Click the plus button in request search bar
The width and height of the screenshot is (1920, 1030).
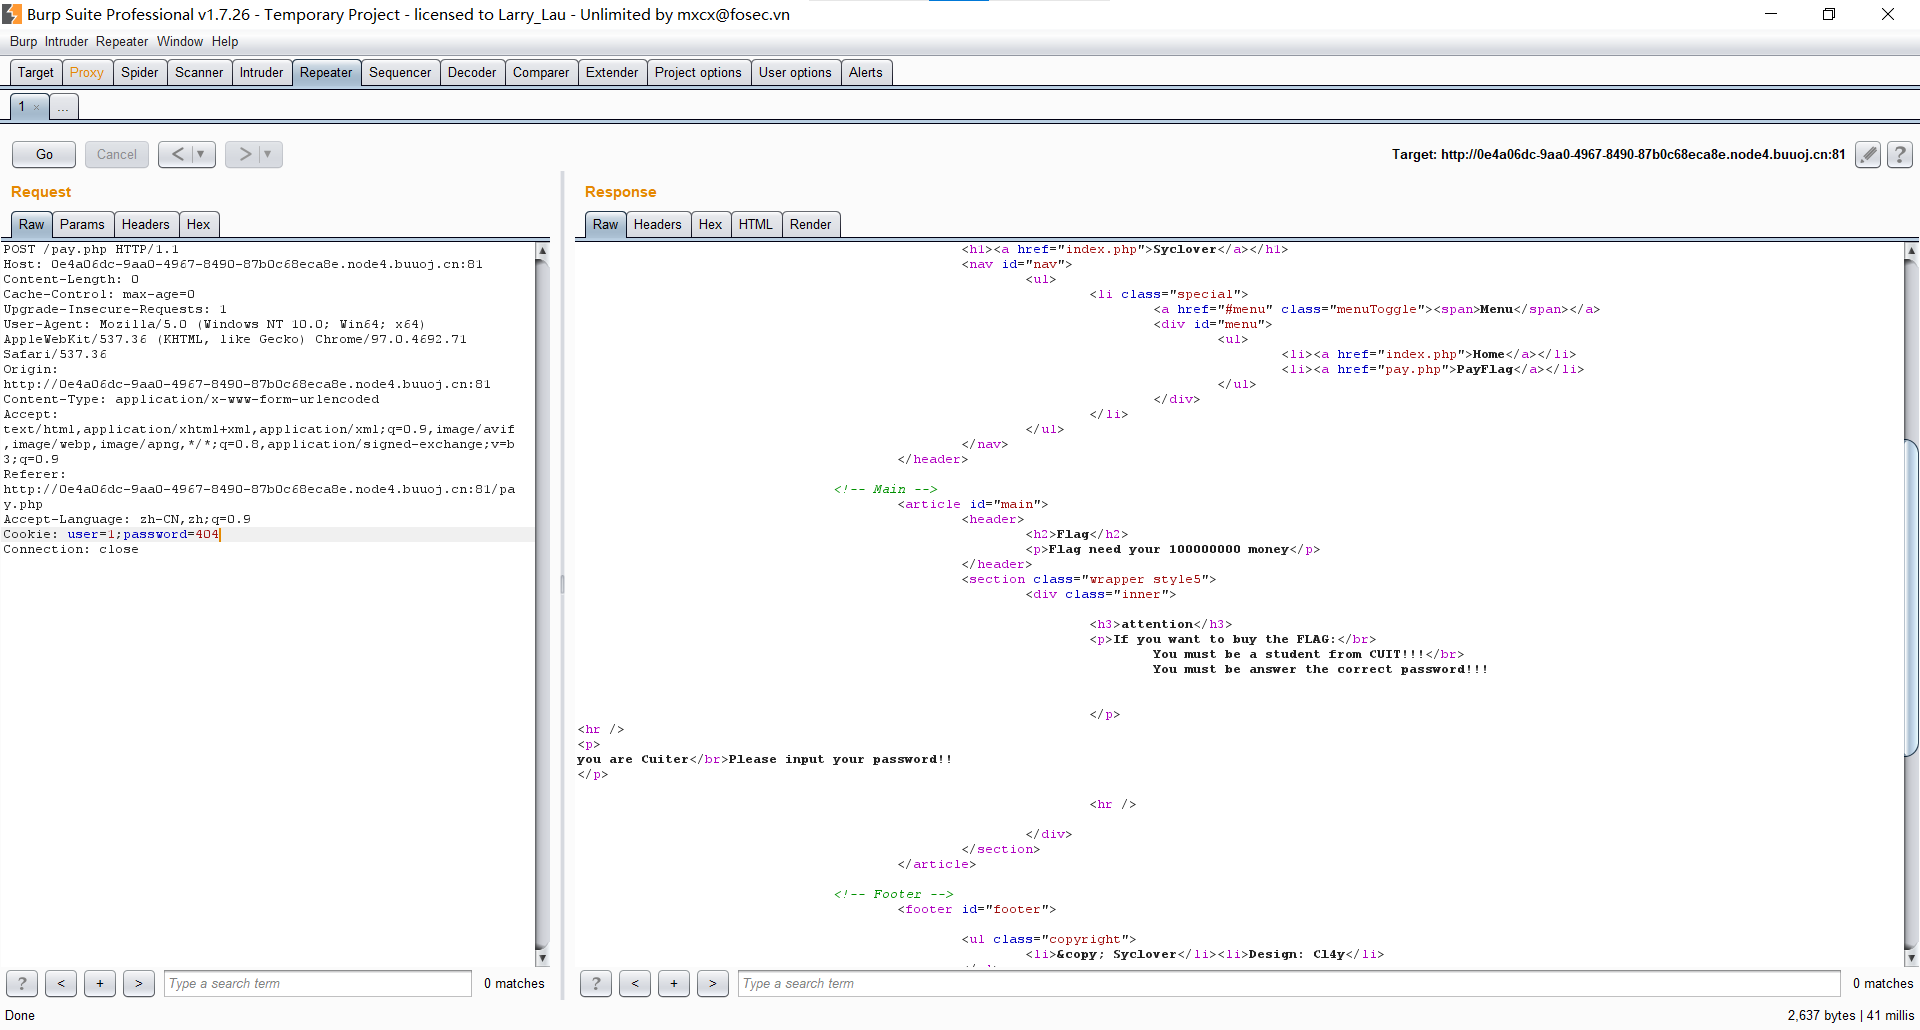100,983
